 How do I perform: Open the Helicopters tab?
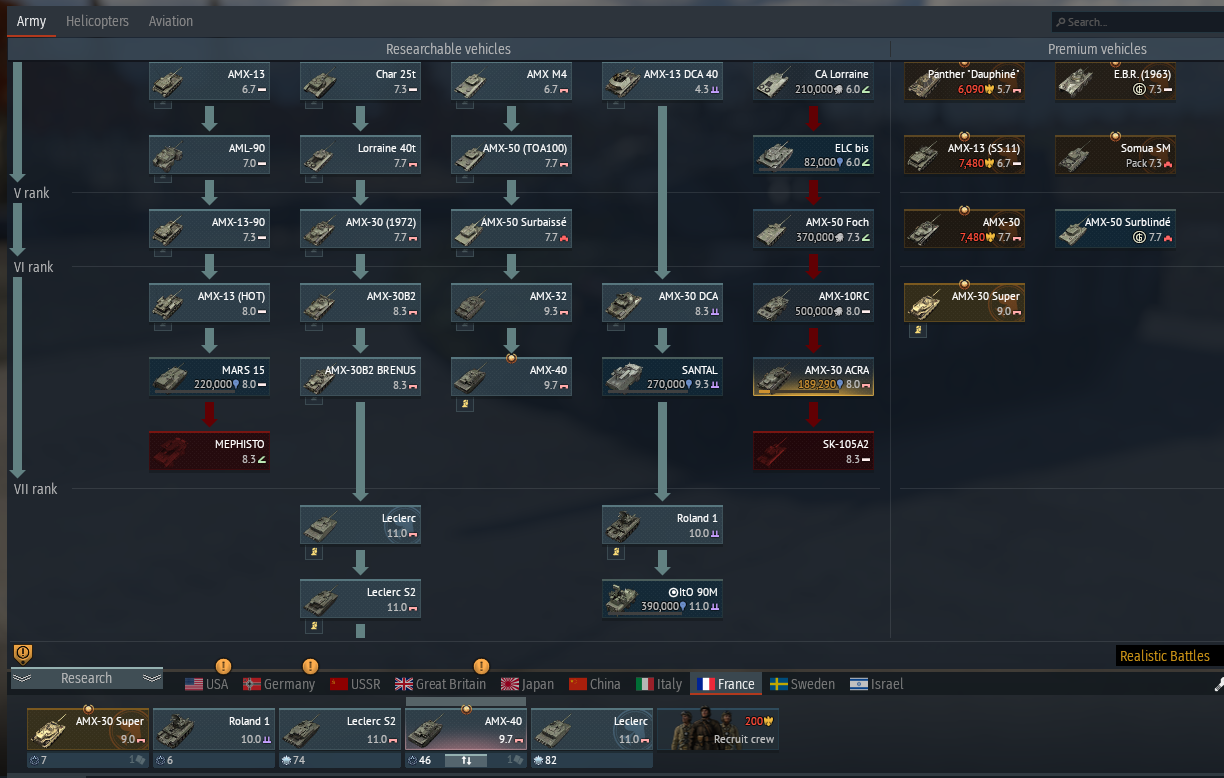pos(97,21)
